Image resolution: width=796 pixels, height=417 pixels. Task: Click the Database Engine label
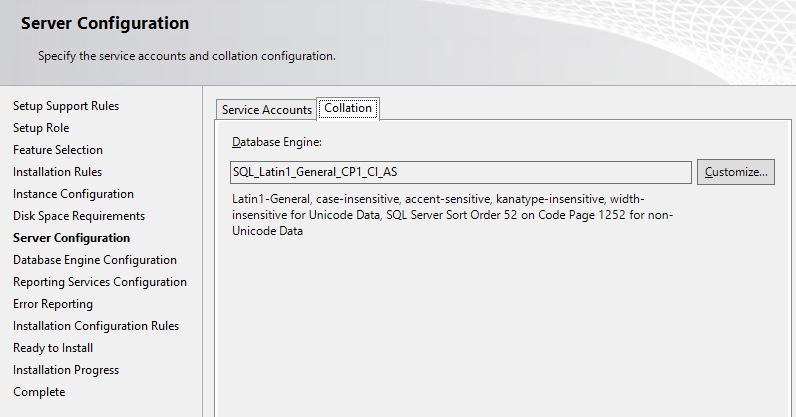[277, 142]
